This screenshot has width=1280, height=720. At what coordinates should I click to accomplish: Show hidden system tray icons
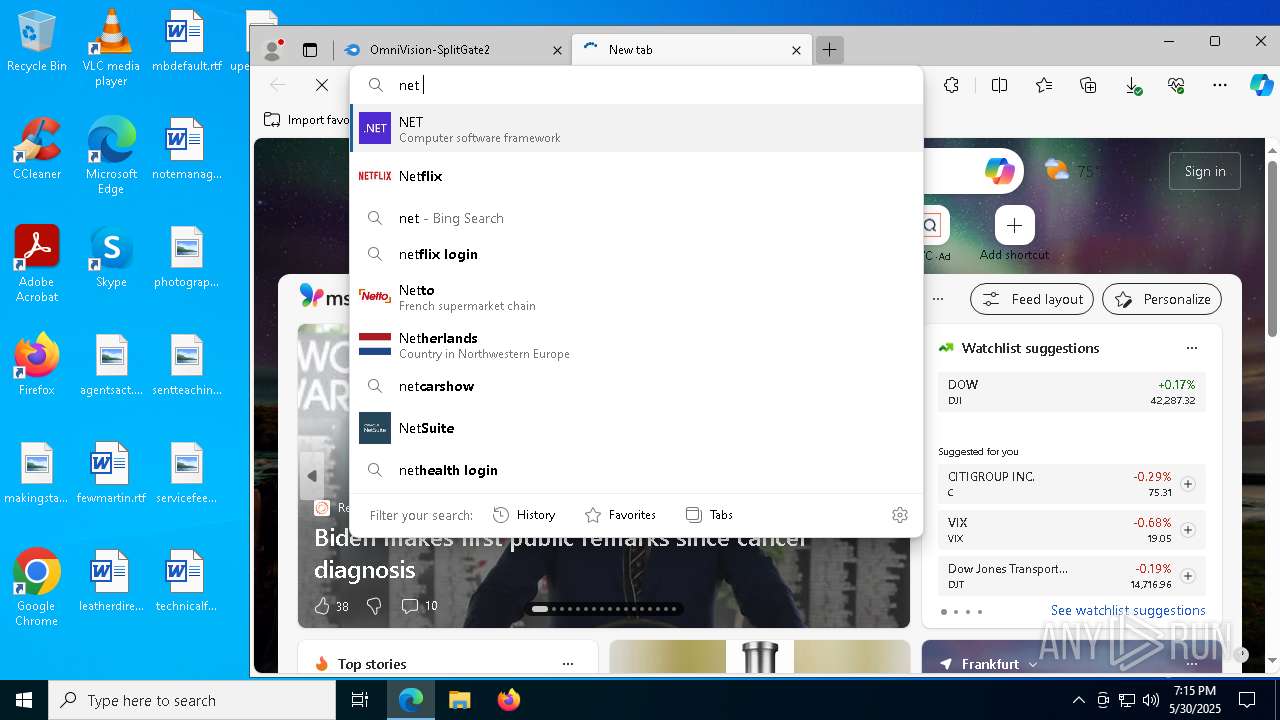coord(1078,700)
